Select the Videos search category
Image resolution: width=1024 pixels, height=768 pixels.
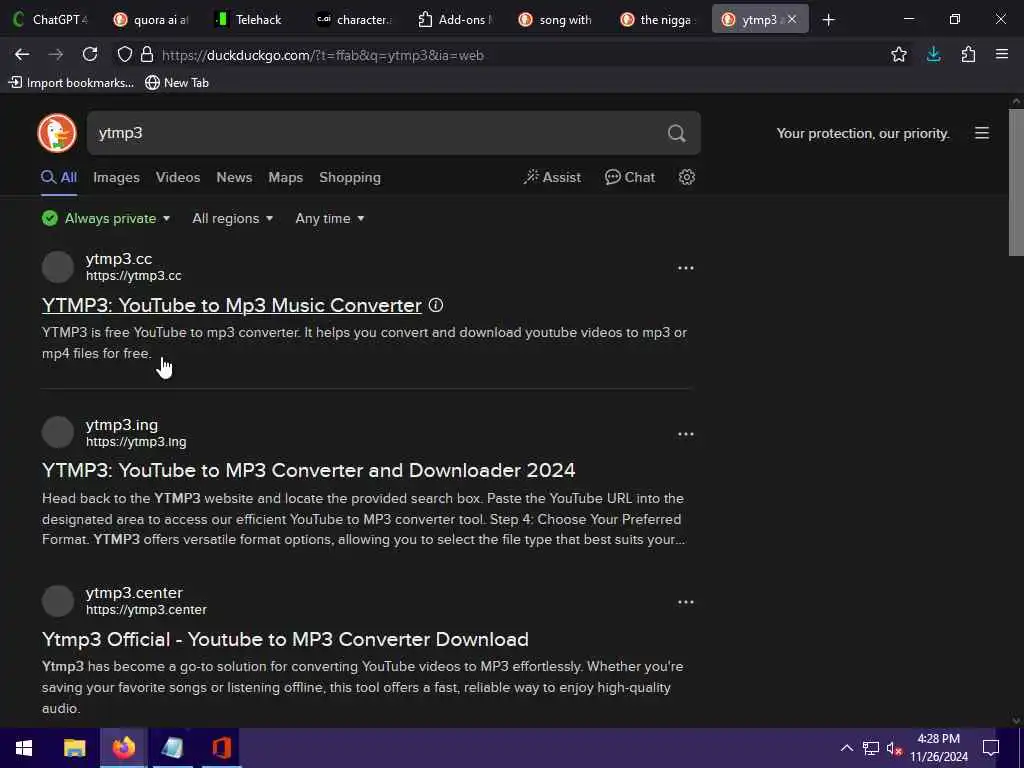[178, 177]
